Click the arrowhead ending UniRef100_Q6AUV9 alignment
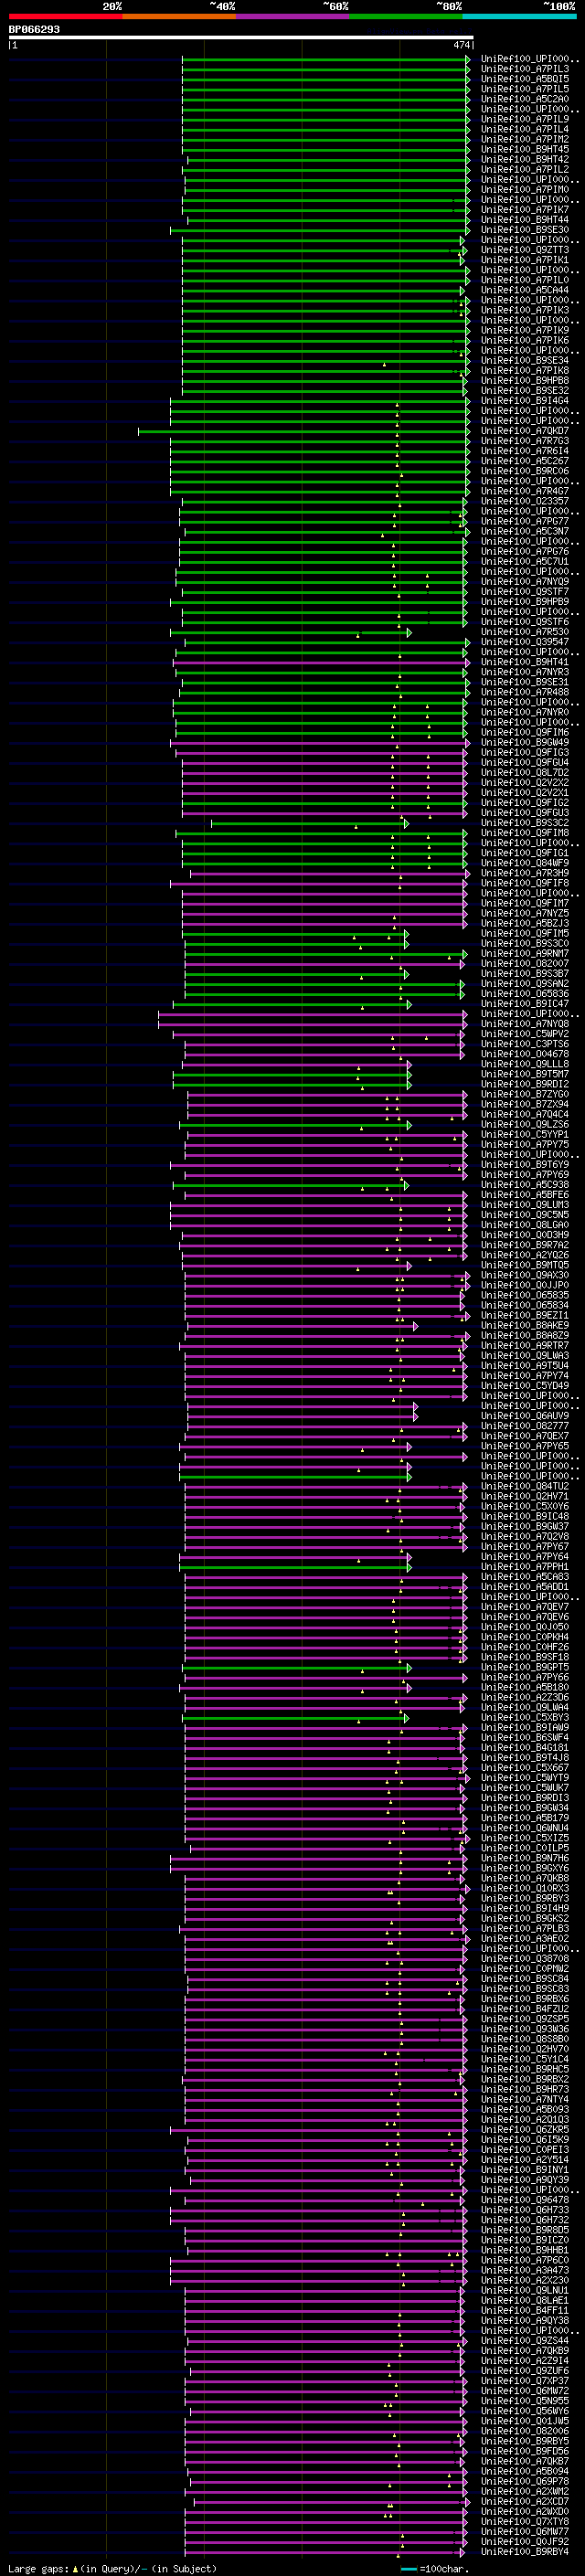 pyautogui.click(x=415, y=1416)
